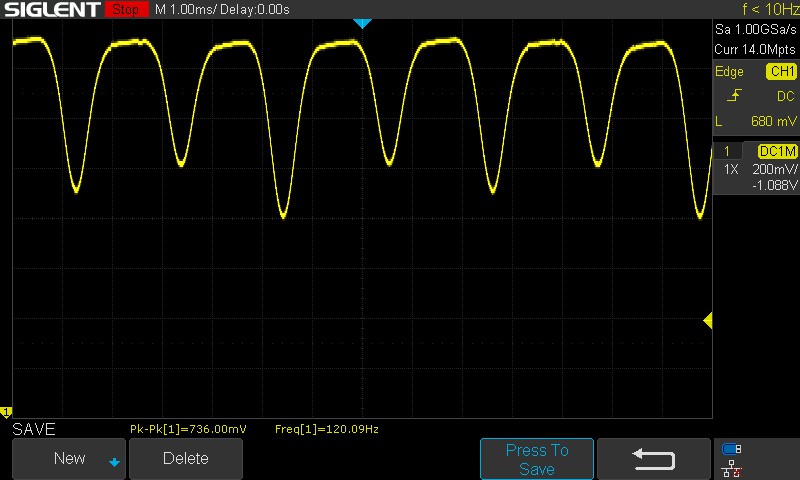Click the LAN network status icon

[x=732, y=468]
